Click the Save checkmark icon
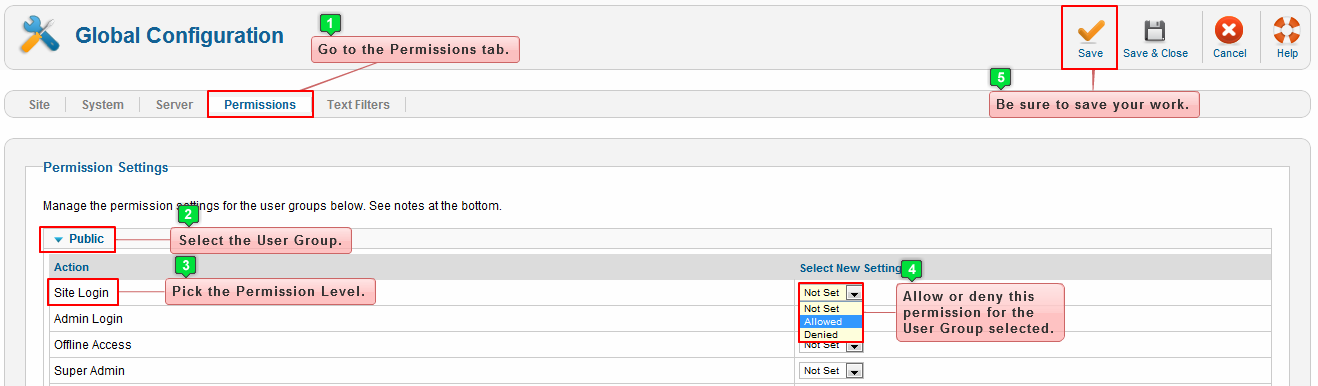The height and width of the screenshot is (386, 1318). (1090, 30)
